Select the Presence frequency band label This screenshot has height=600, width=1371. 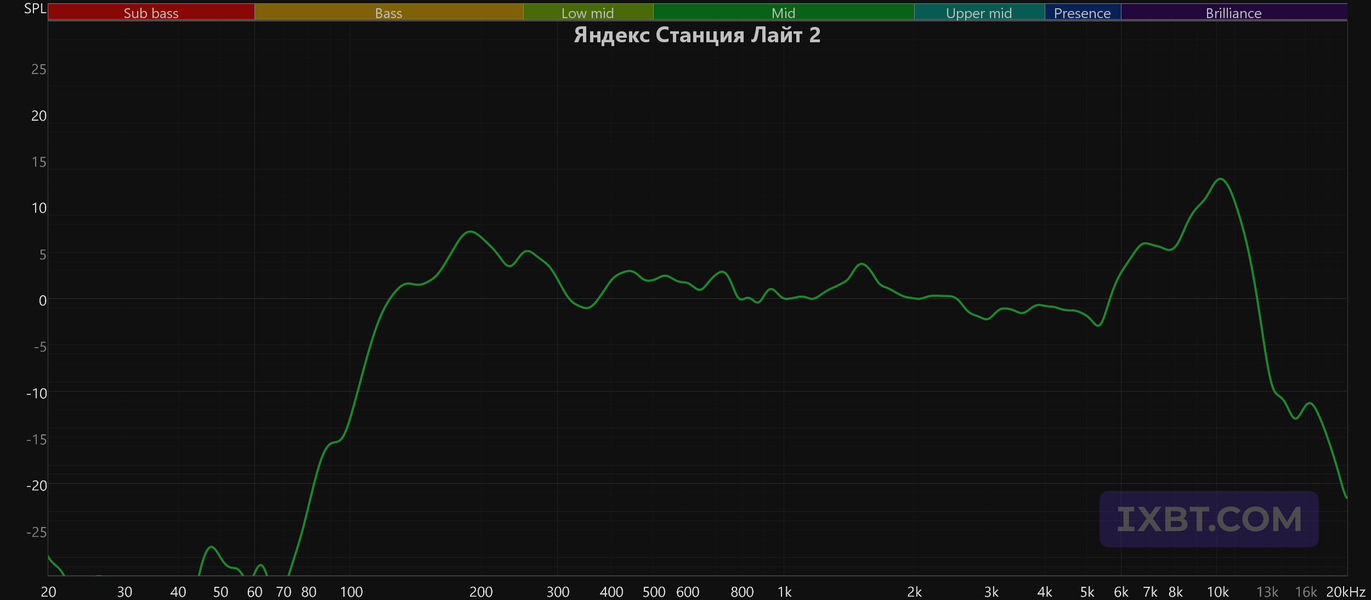tap(1082, 13)
